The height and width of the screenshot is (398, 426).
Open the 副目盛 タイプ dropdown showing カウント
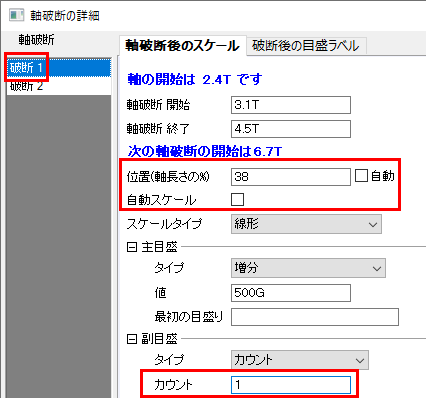tap(300, 360)
